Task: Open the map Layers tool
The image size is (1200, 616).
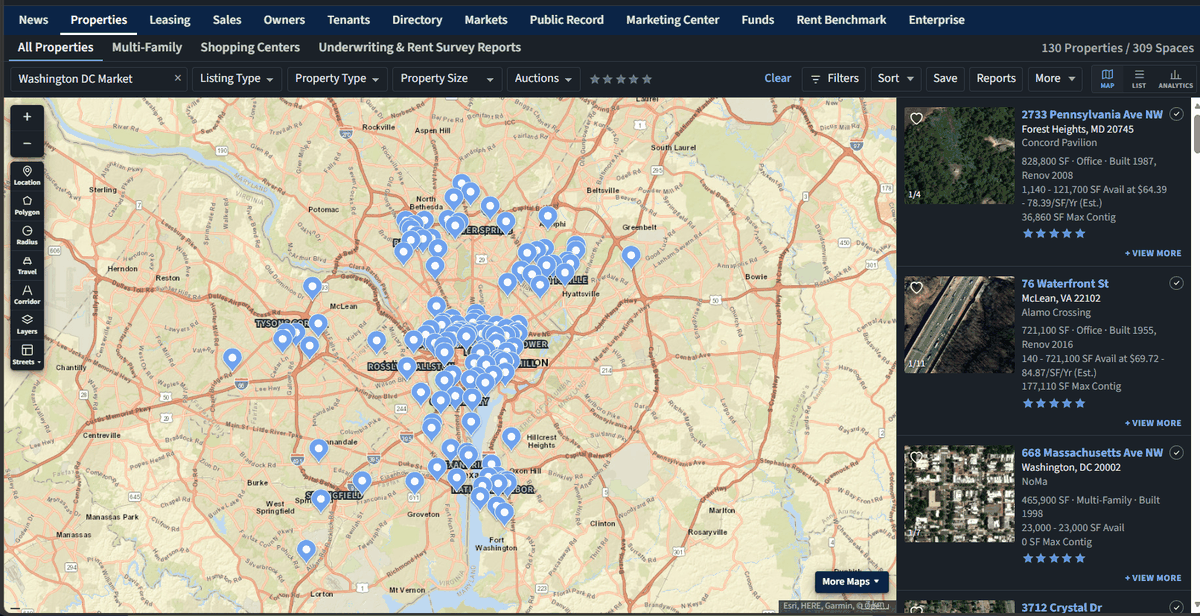Action: [27, 324]
